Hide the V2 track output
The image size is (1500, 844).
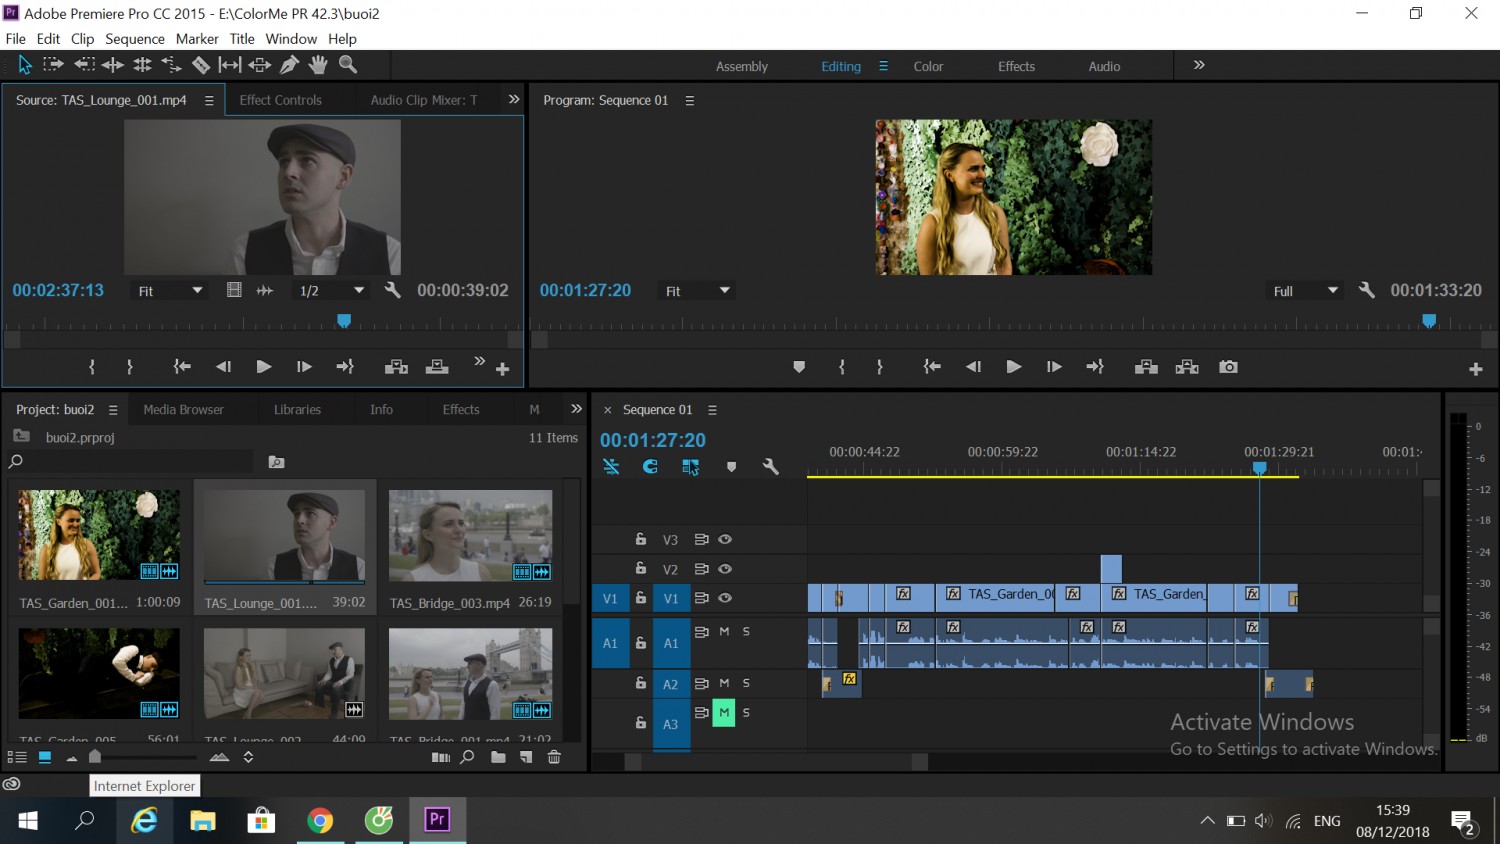click(725, 569)
